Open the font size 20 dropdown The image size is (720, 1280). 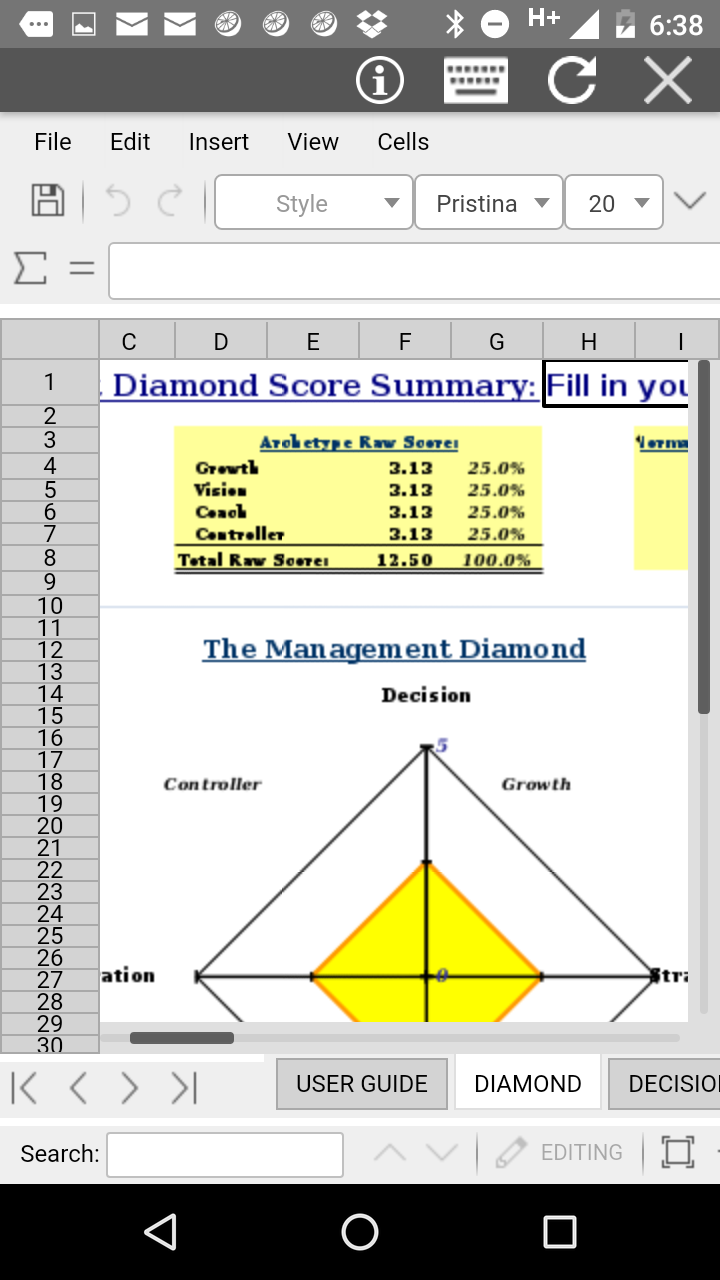(x=614, y=203)
